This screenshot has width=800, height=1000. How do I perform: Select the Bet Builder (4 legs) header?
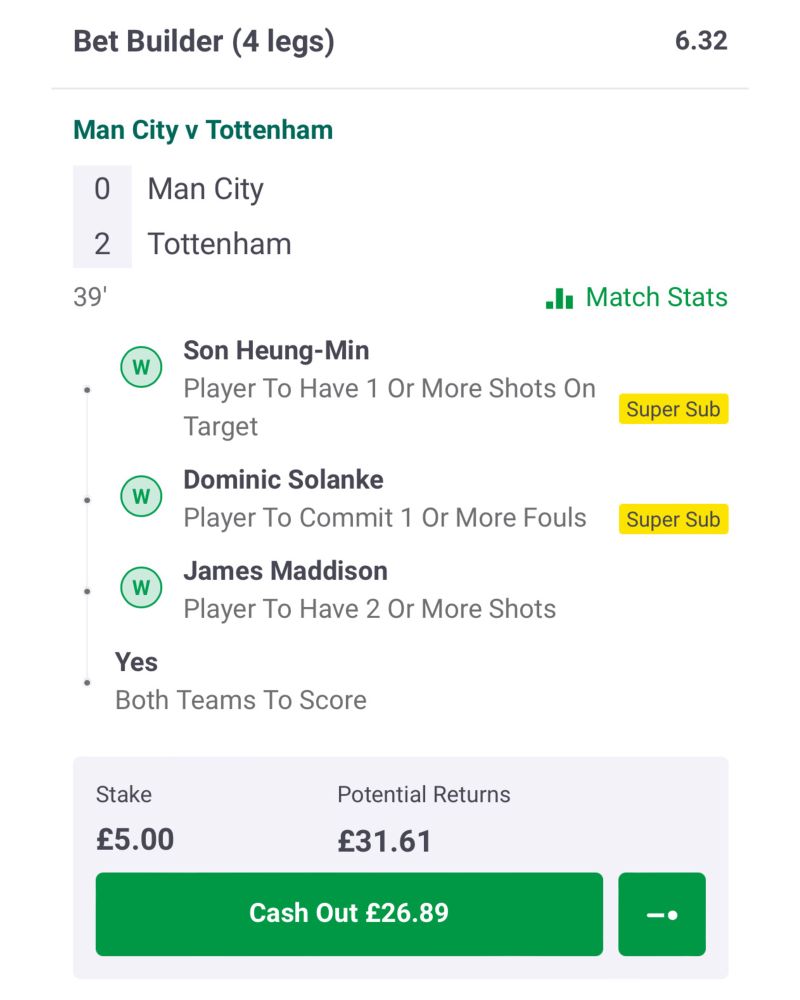click(204, 41)
